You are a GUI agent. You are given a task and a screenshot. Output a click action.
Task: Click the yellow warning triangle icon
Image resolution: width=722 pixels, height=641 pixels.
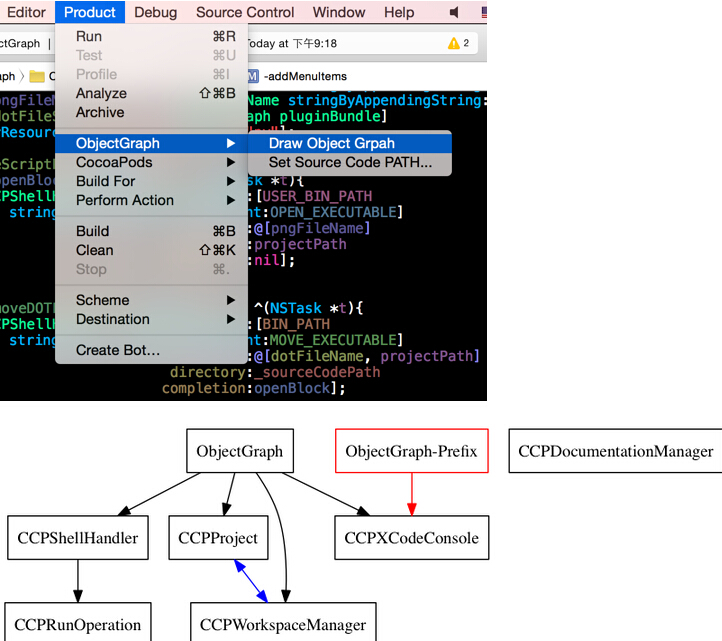453,43
